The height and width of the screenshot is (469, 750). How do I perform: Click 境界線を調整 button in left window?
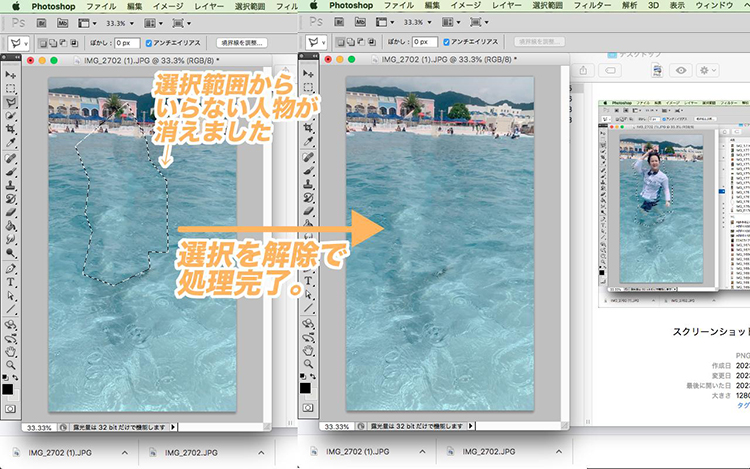[242, 43]
